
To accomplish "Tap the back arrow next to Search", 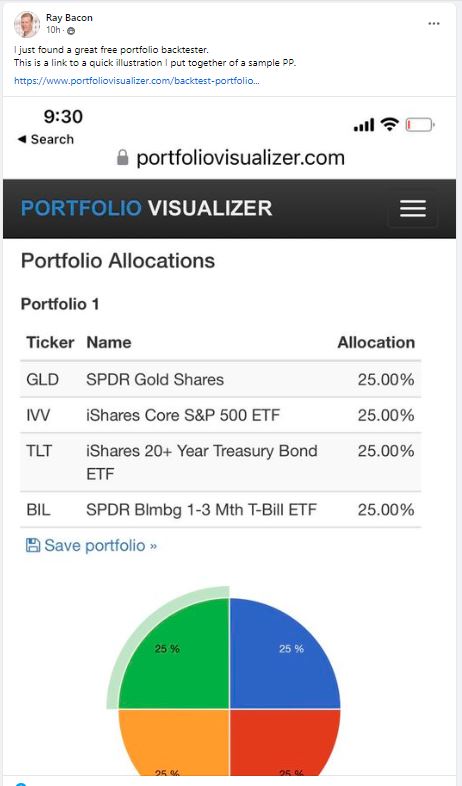I will pos(22,139).
